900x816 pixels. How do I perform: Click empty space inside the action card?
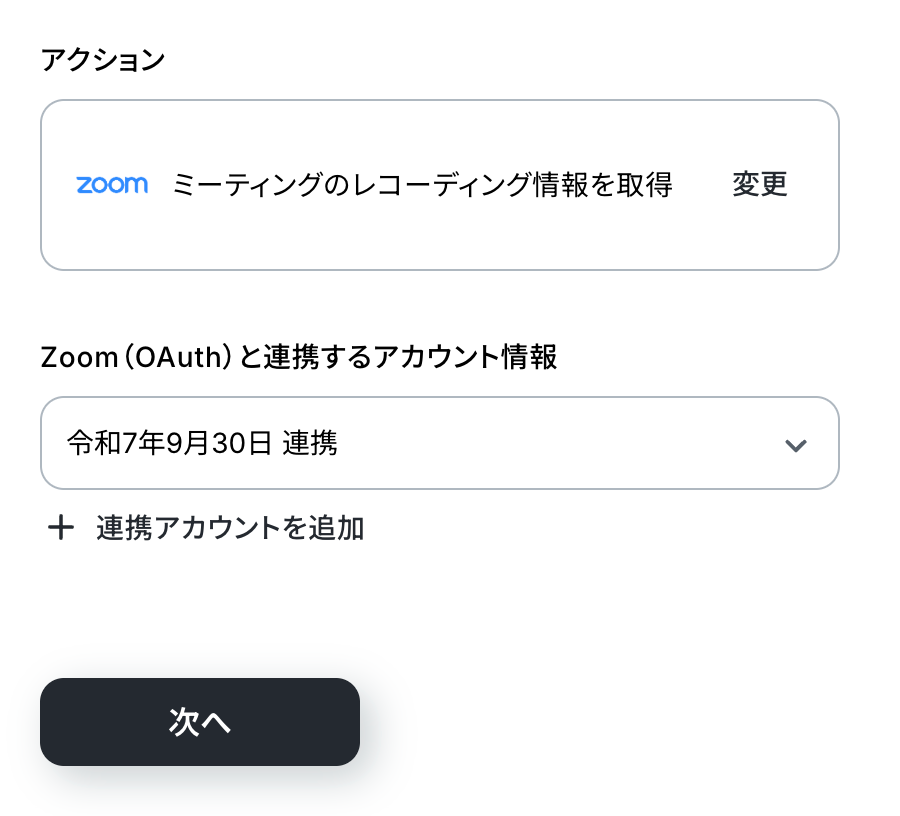click(440, 241)
